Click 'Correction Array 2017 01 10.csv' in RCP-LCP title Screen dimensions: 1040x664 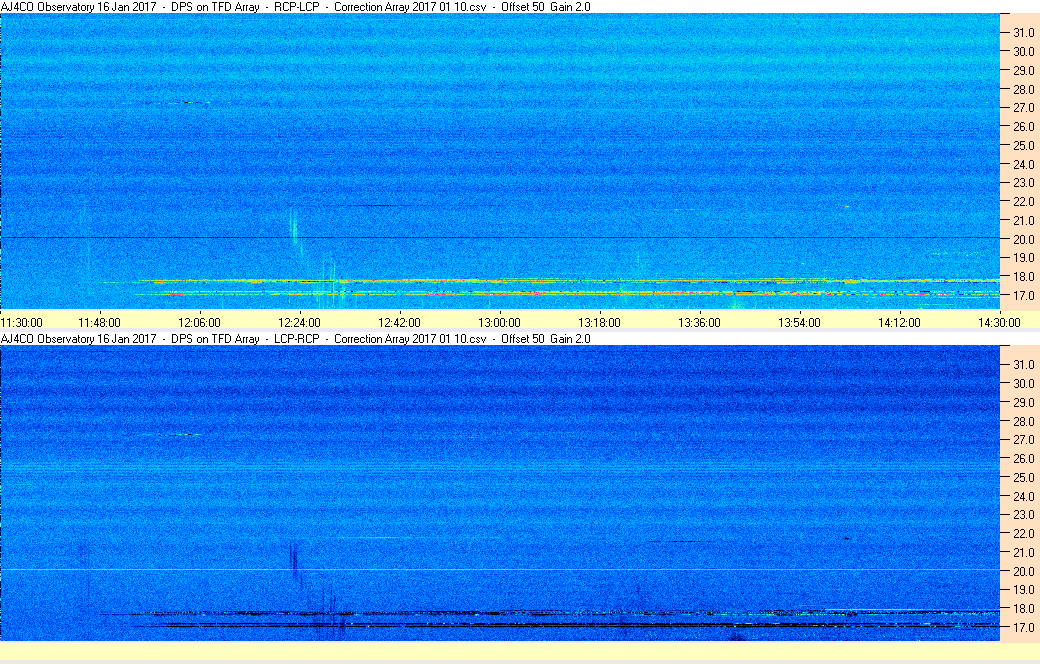pyautogui.click(x=410, y=7)
